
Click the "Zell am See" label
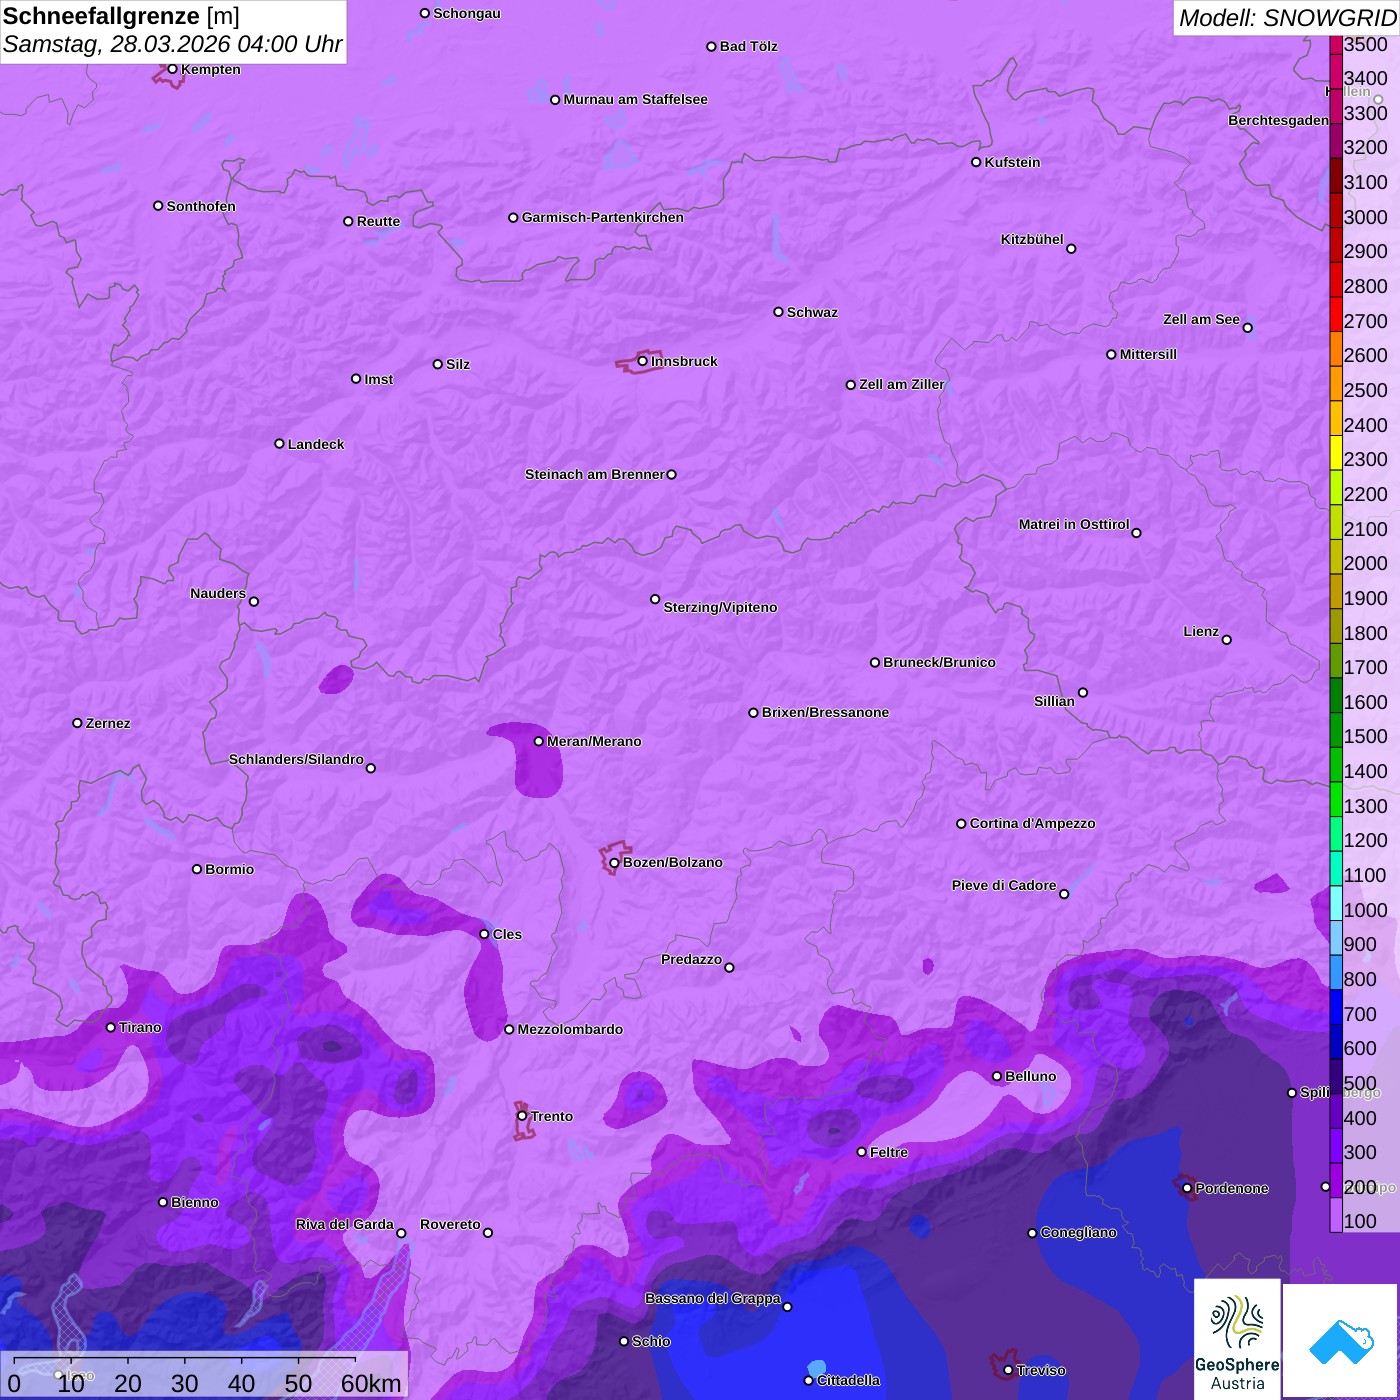(1201, 319)
